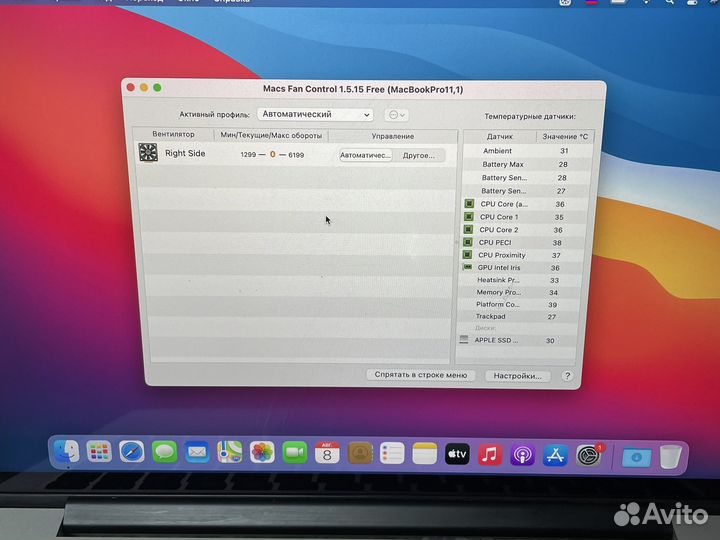This screenshot has width=720, height=540.
Task: Select the Ambient sensor row
Action: pyautogui.click(x=528, y=151)
